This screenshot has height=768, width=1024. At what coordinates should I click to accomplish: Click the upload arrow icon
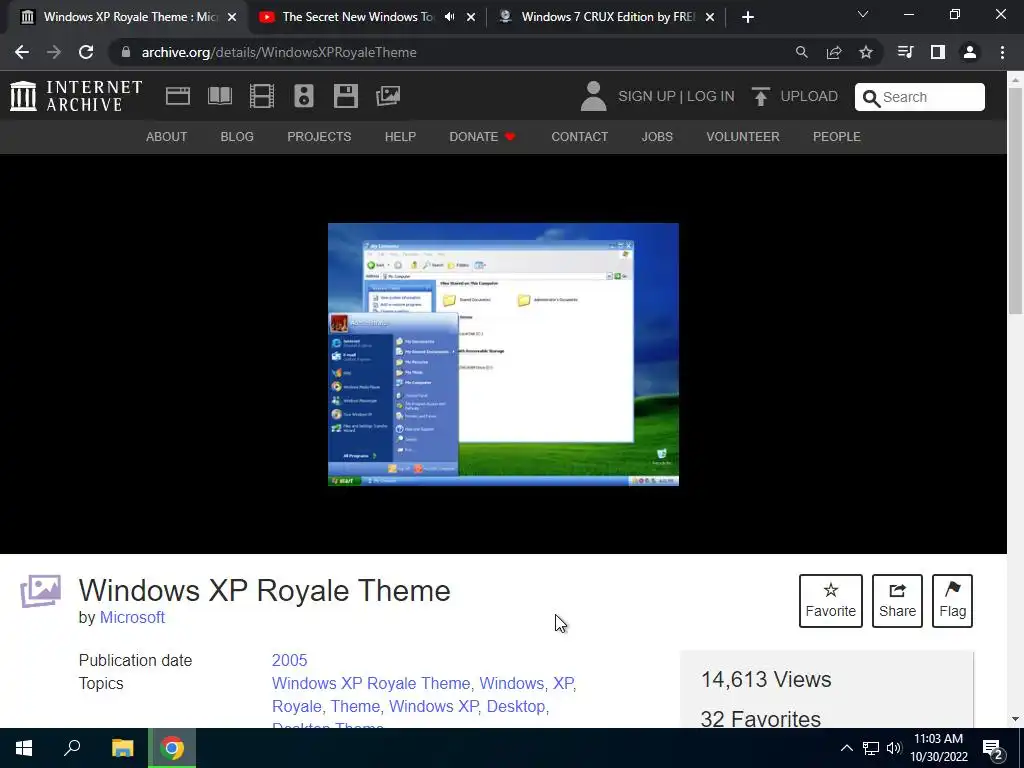pyautogui.click(x=760, y=96)
